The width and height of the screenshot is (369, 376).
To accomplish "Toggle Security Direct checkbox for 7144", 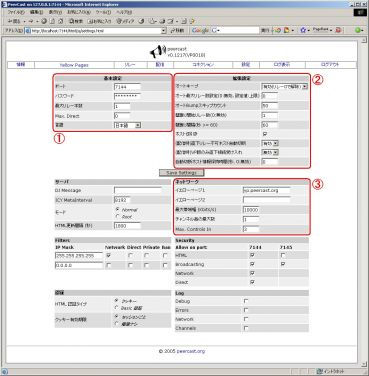I will click(252, 282).
